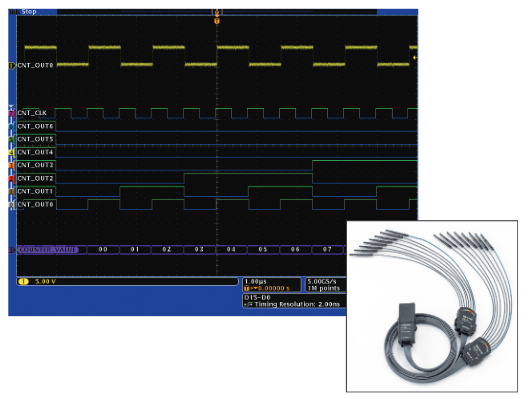Select the yellow channel 1 badge beside analog CNT_OUT0
This screenshot has height=399, width=528.
[12, 65]
